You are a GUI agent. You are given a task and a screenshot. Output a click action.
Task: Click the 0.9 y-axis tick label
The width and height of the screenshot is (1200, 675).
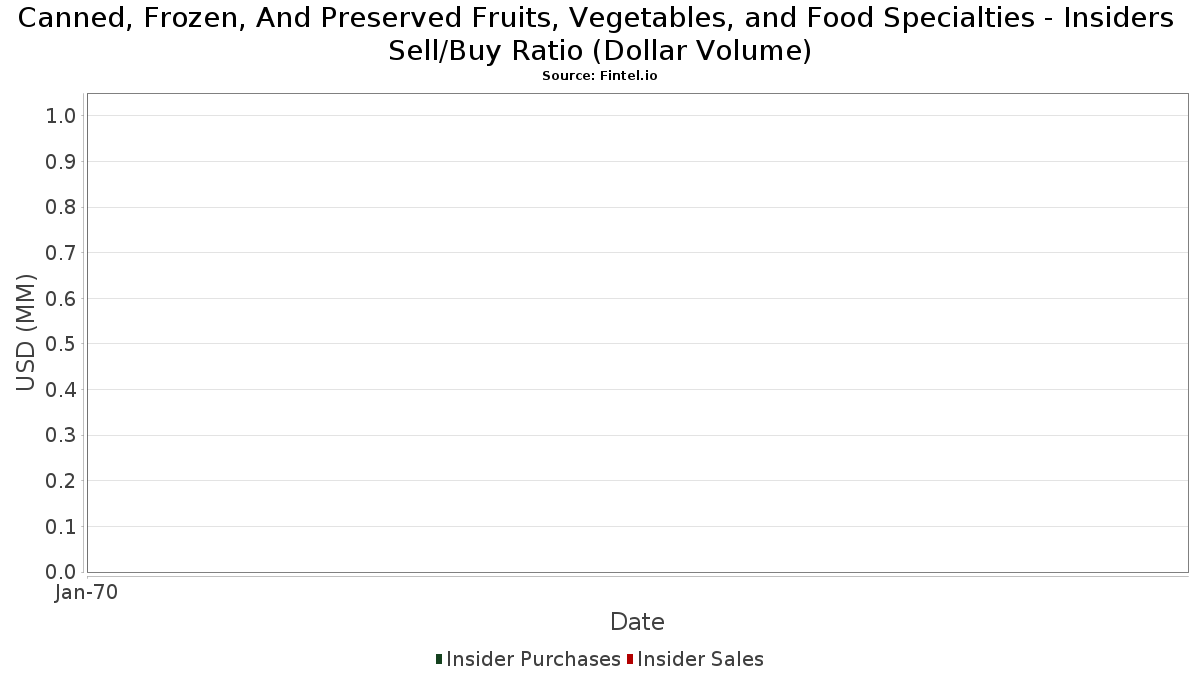click(61, 162)
